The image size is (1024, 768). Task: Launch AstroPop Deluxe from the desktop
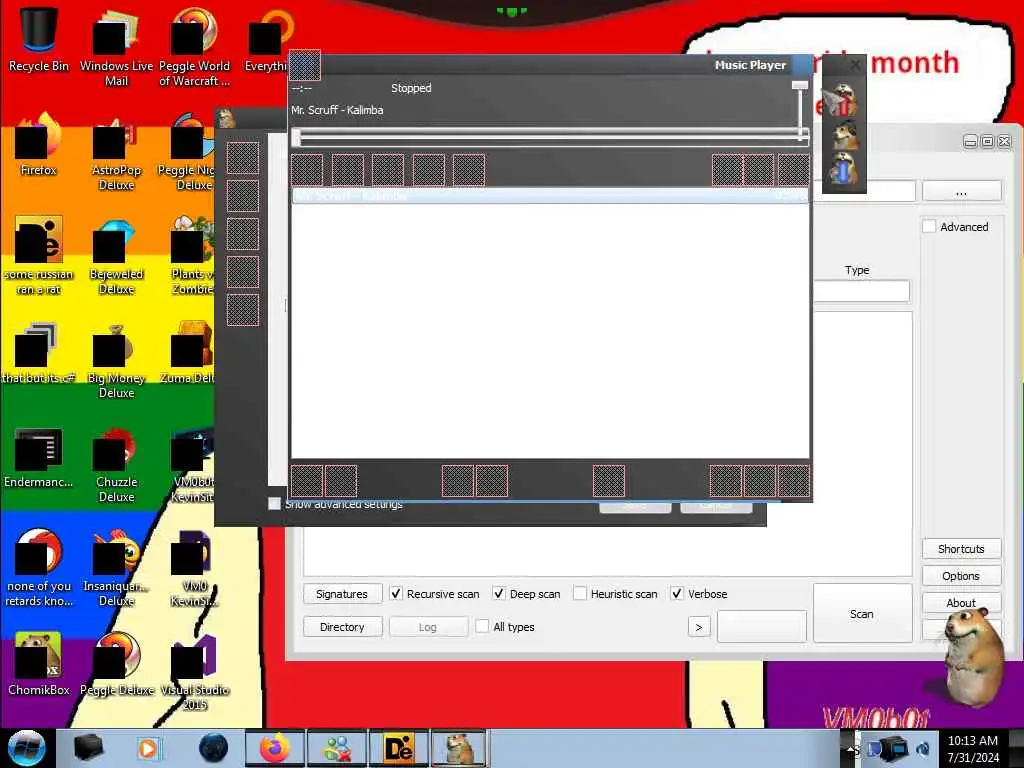coord(116,152)
